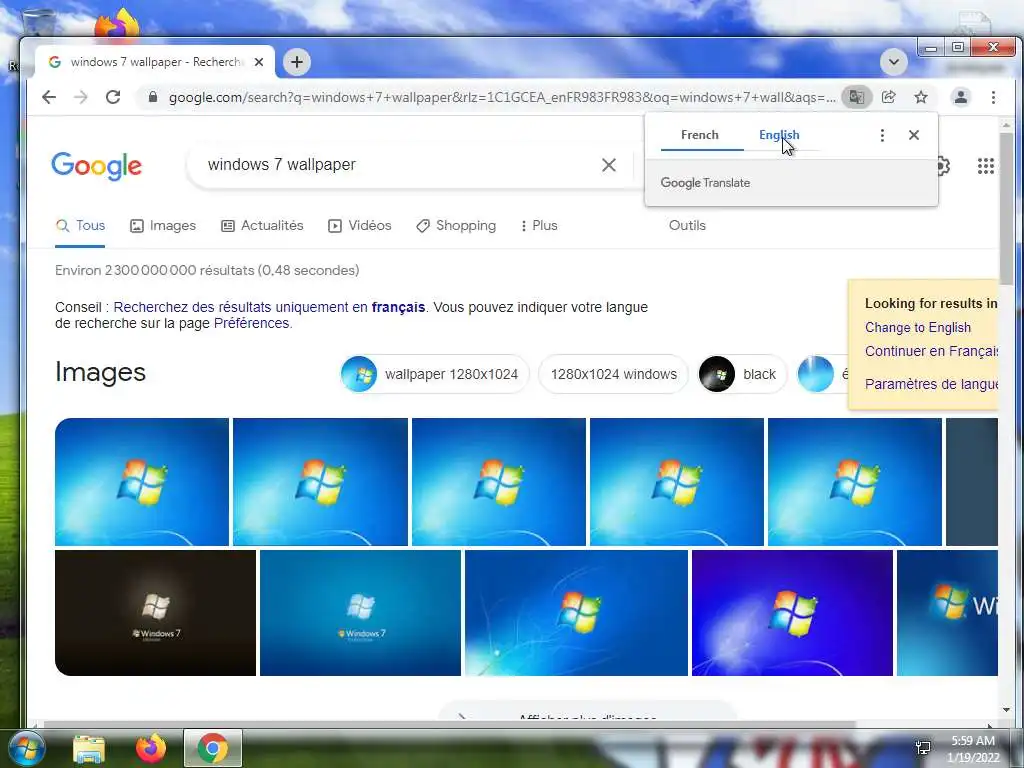The width and height of the screenshot is (1024, 768).
Task: Click the Google logo
Action: pos(97,166)
